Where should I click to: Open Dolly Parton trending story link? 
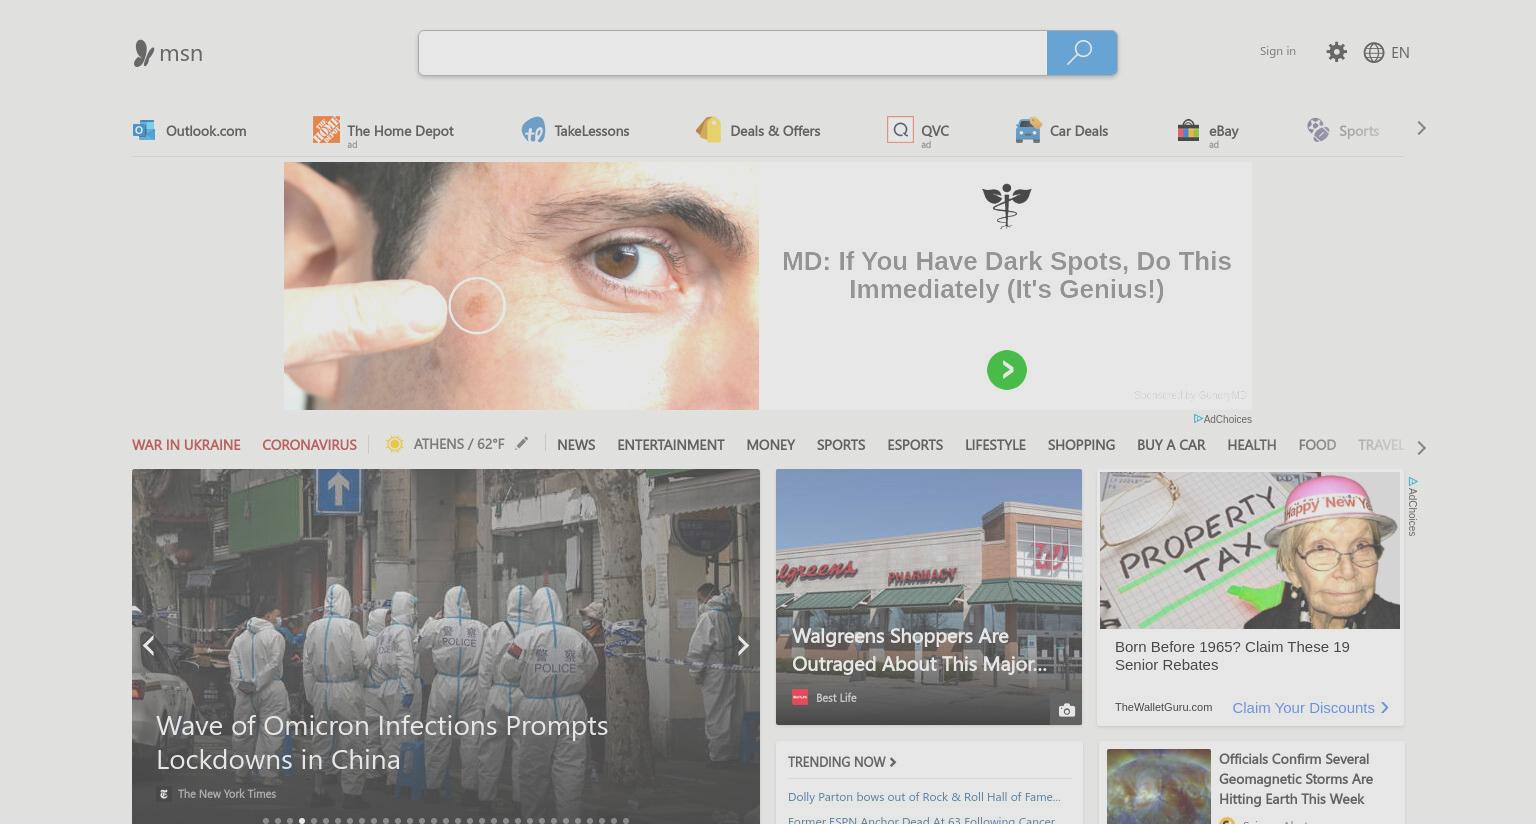click(924, 797)
